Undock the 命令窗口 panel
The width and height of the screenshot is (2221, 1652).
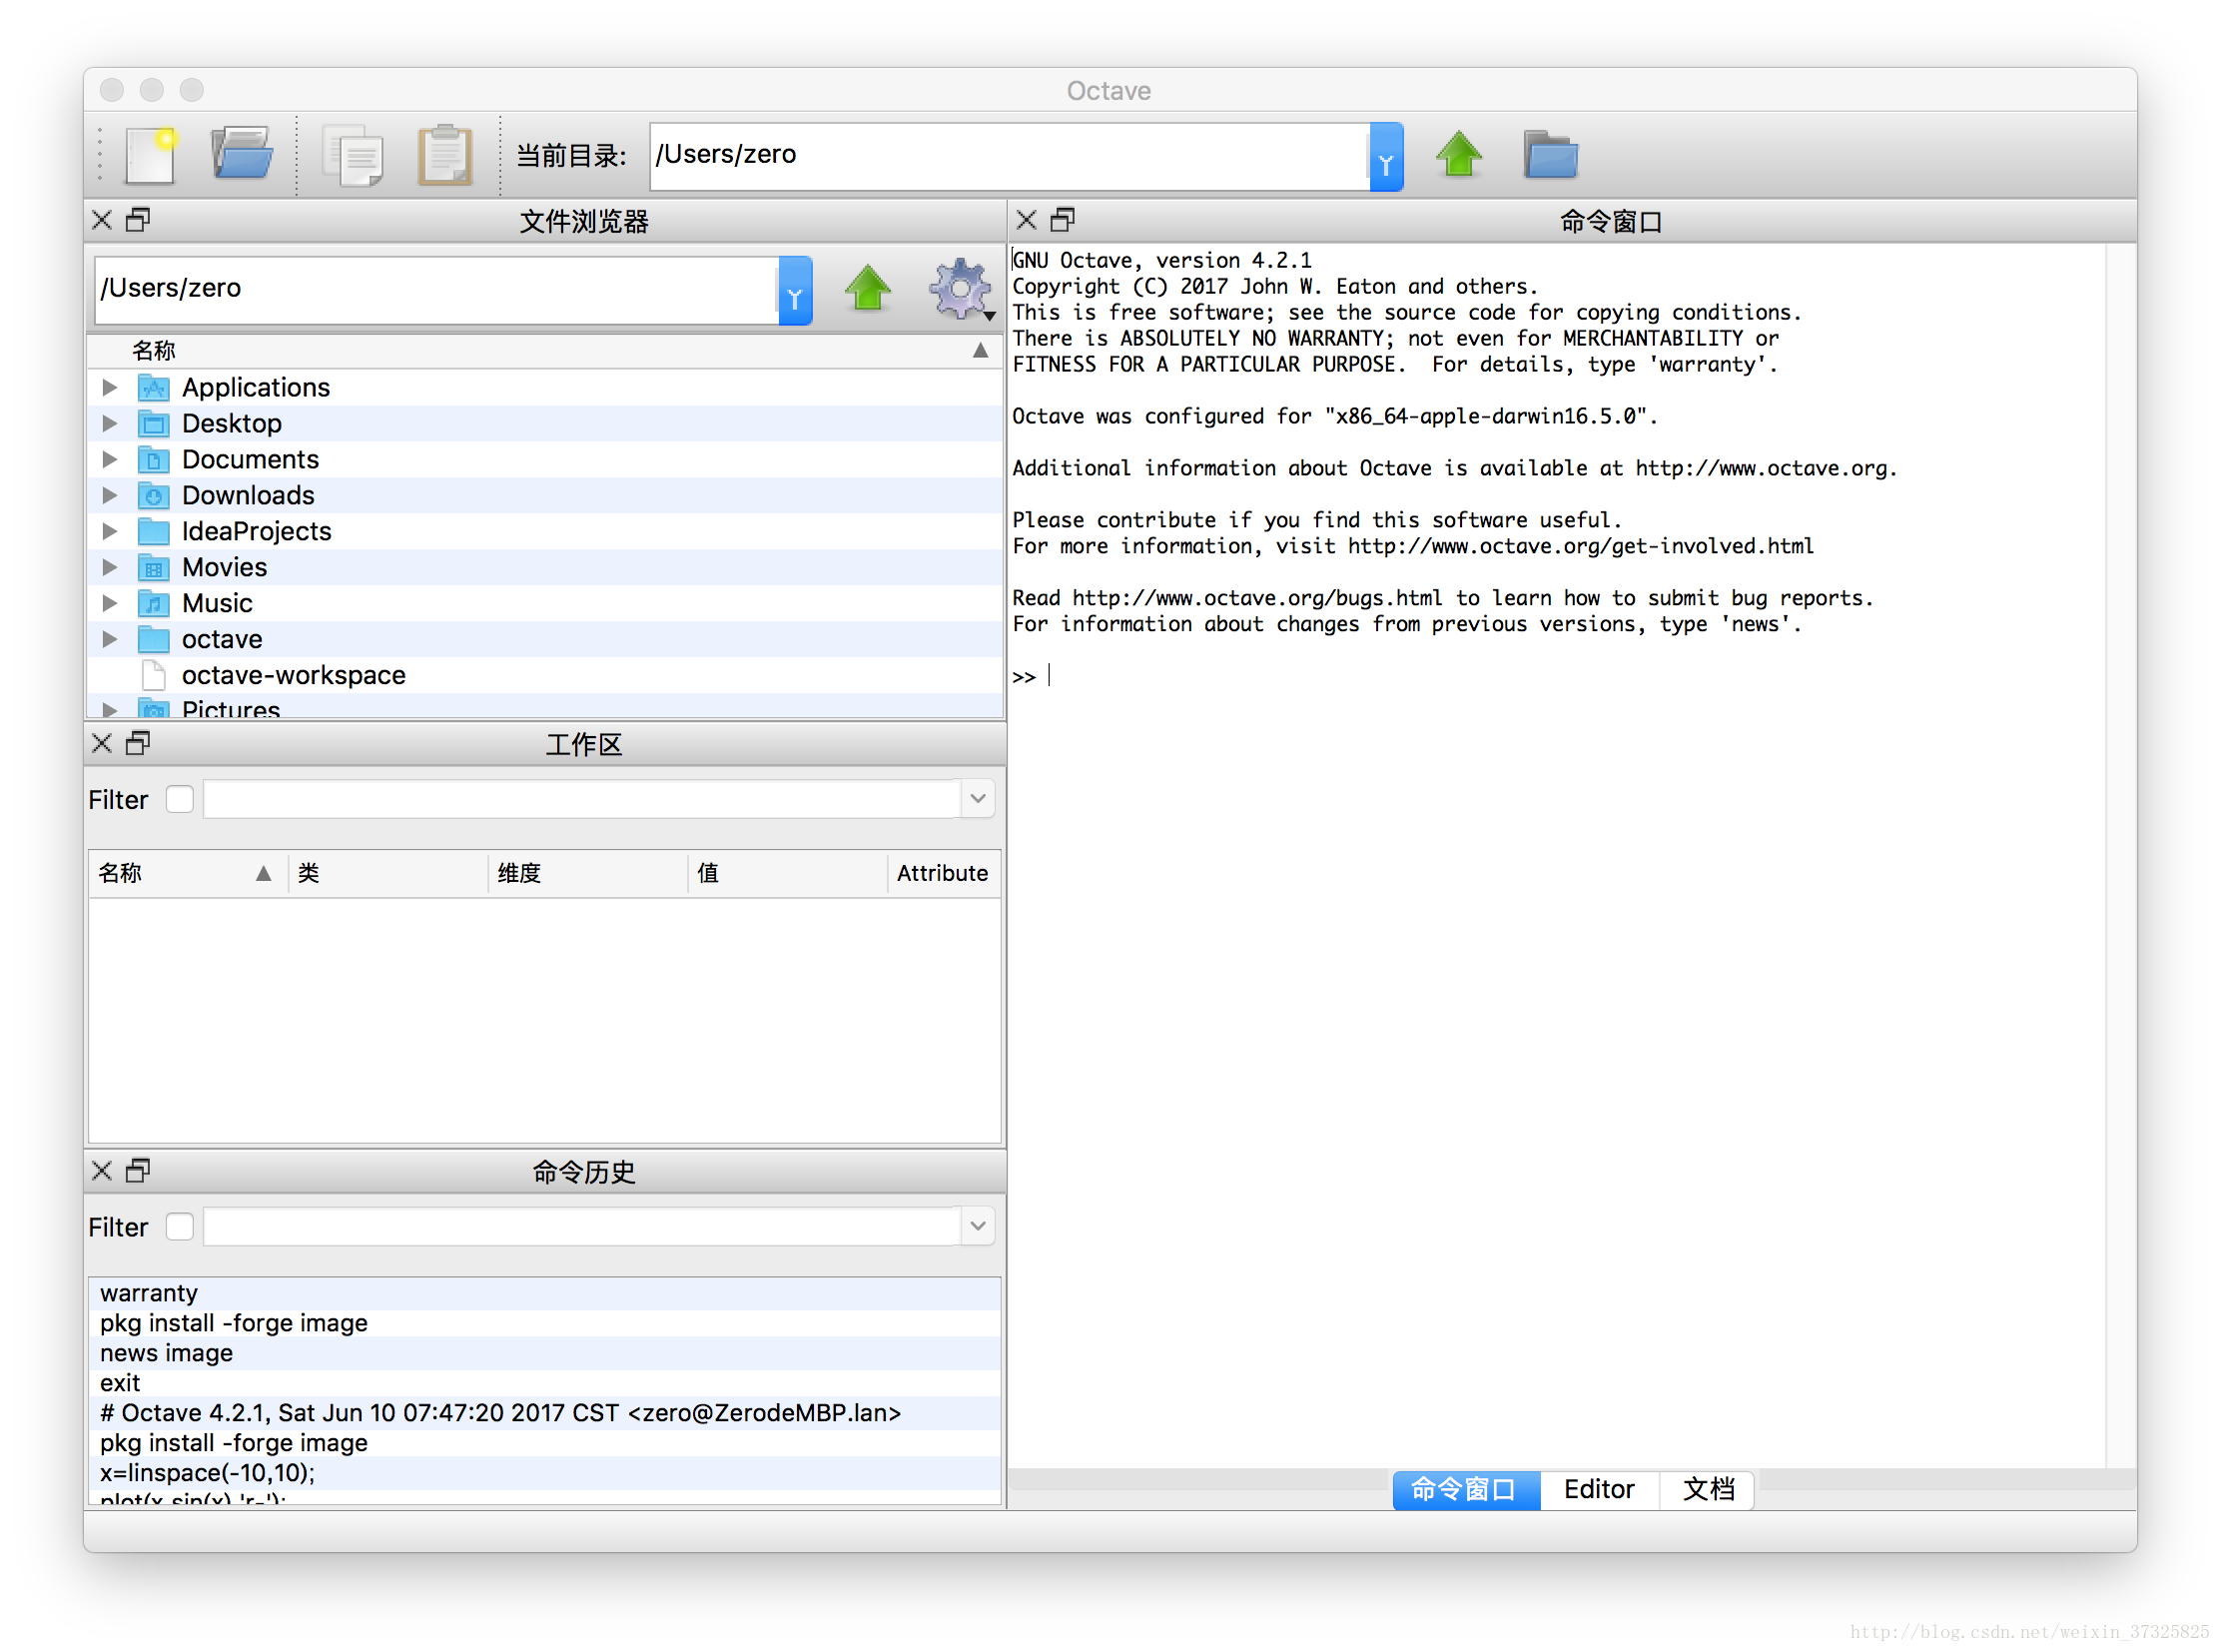1062,220
